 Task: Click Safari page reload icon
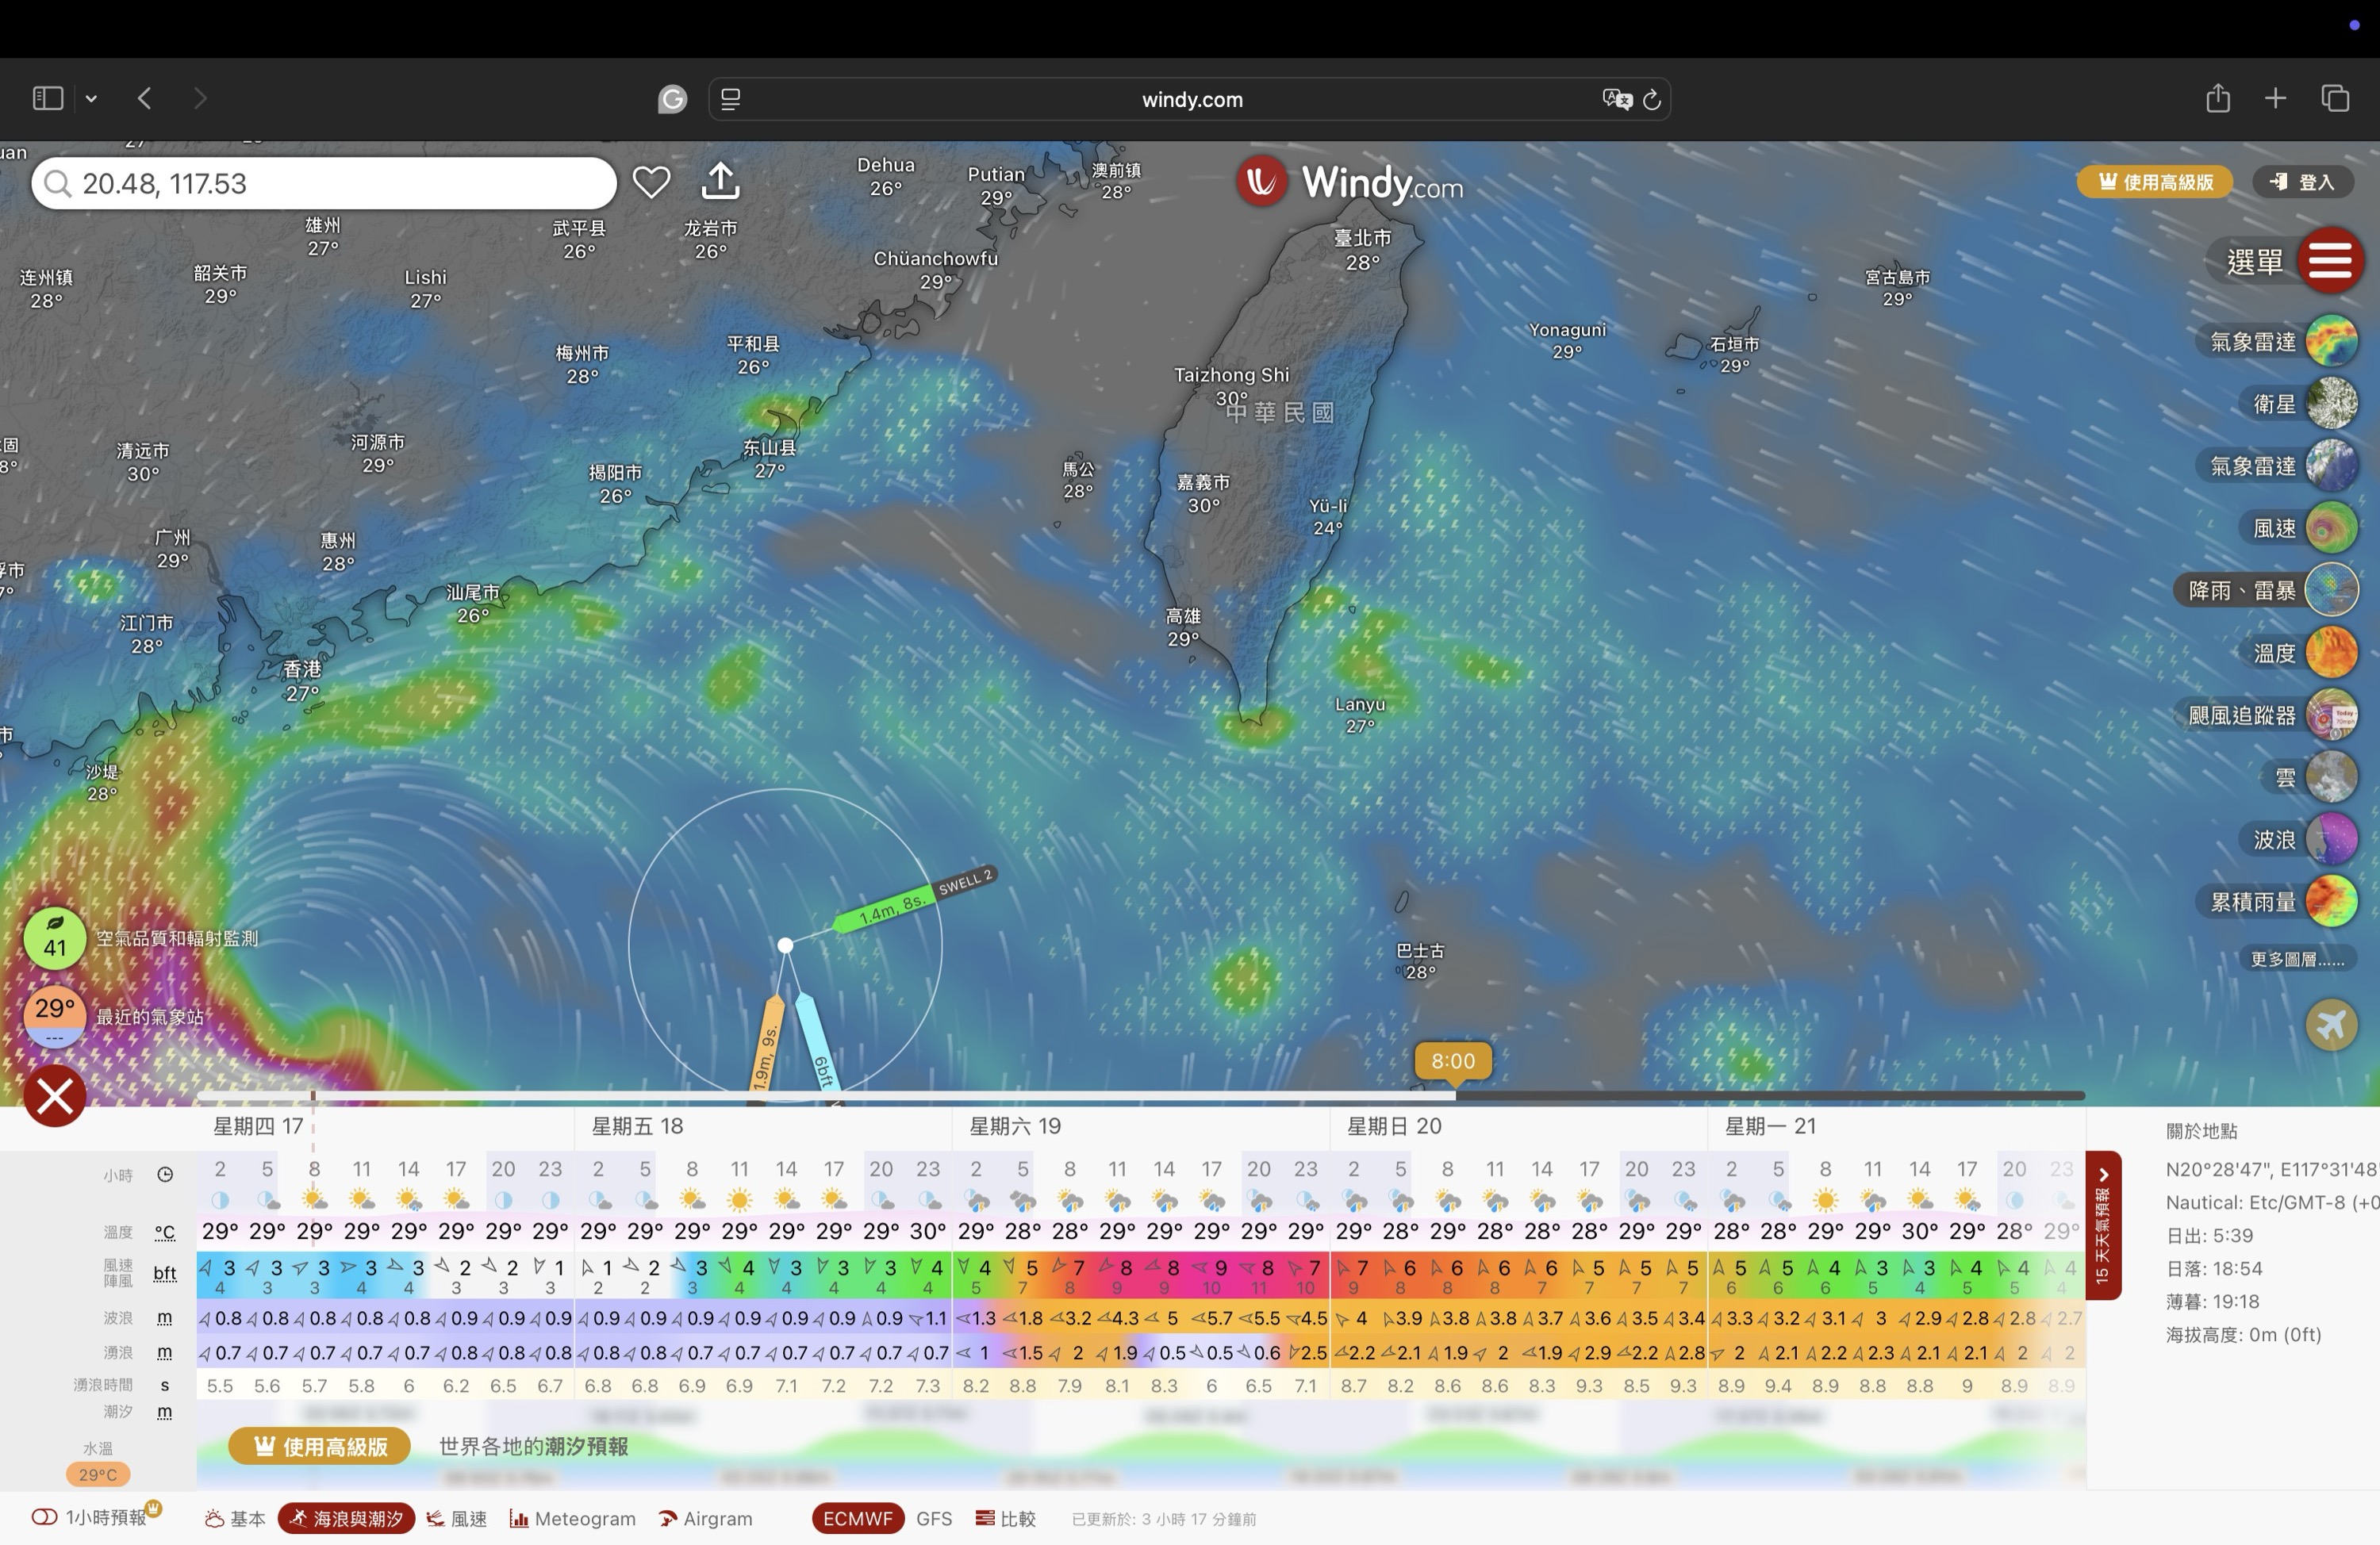[x=1652, y=99]
